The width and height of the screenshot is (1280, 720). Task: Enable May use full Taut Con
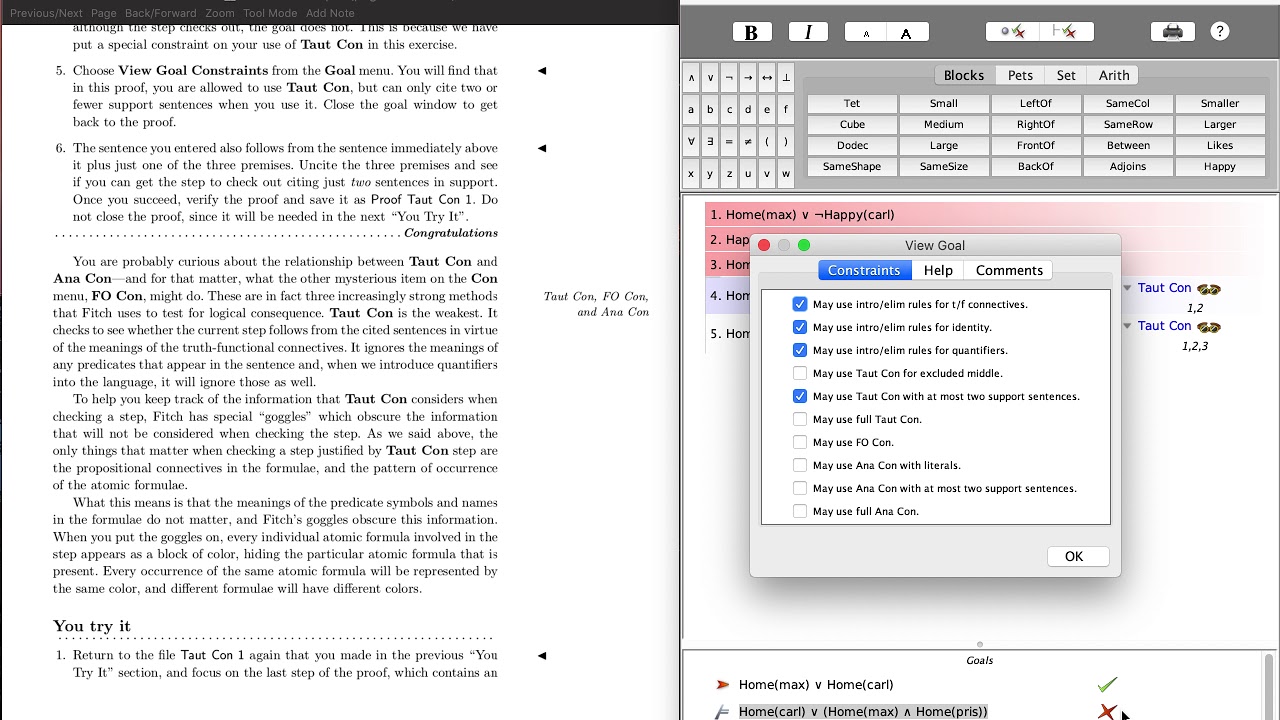[800, 419]
